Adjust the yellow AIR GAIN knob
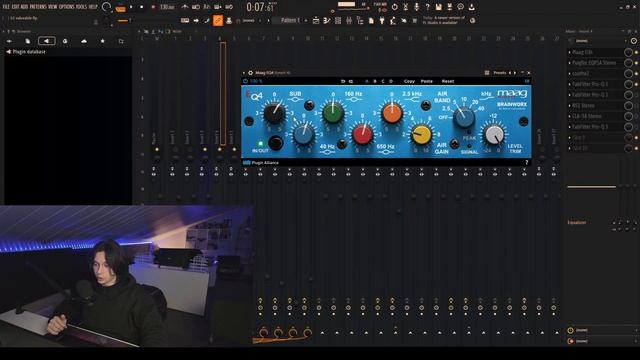Image resolution: width=640 pixels, height=360 pixels. point(421,135)
